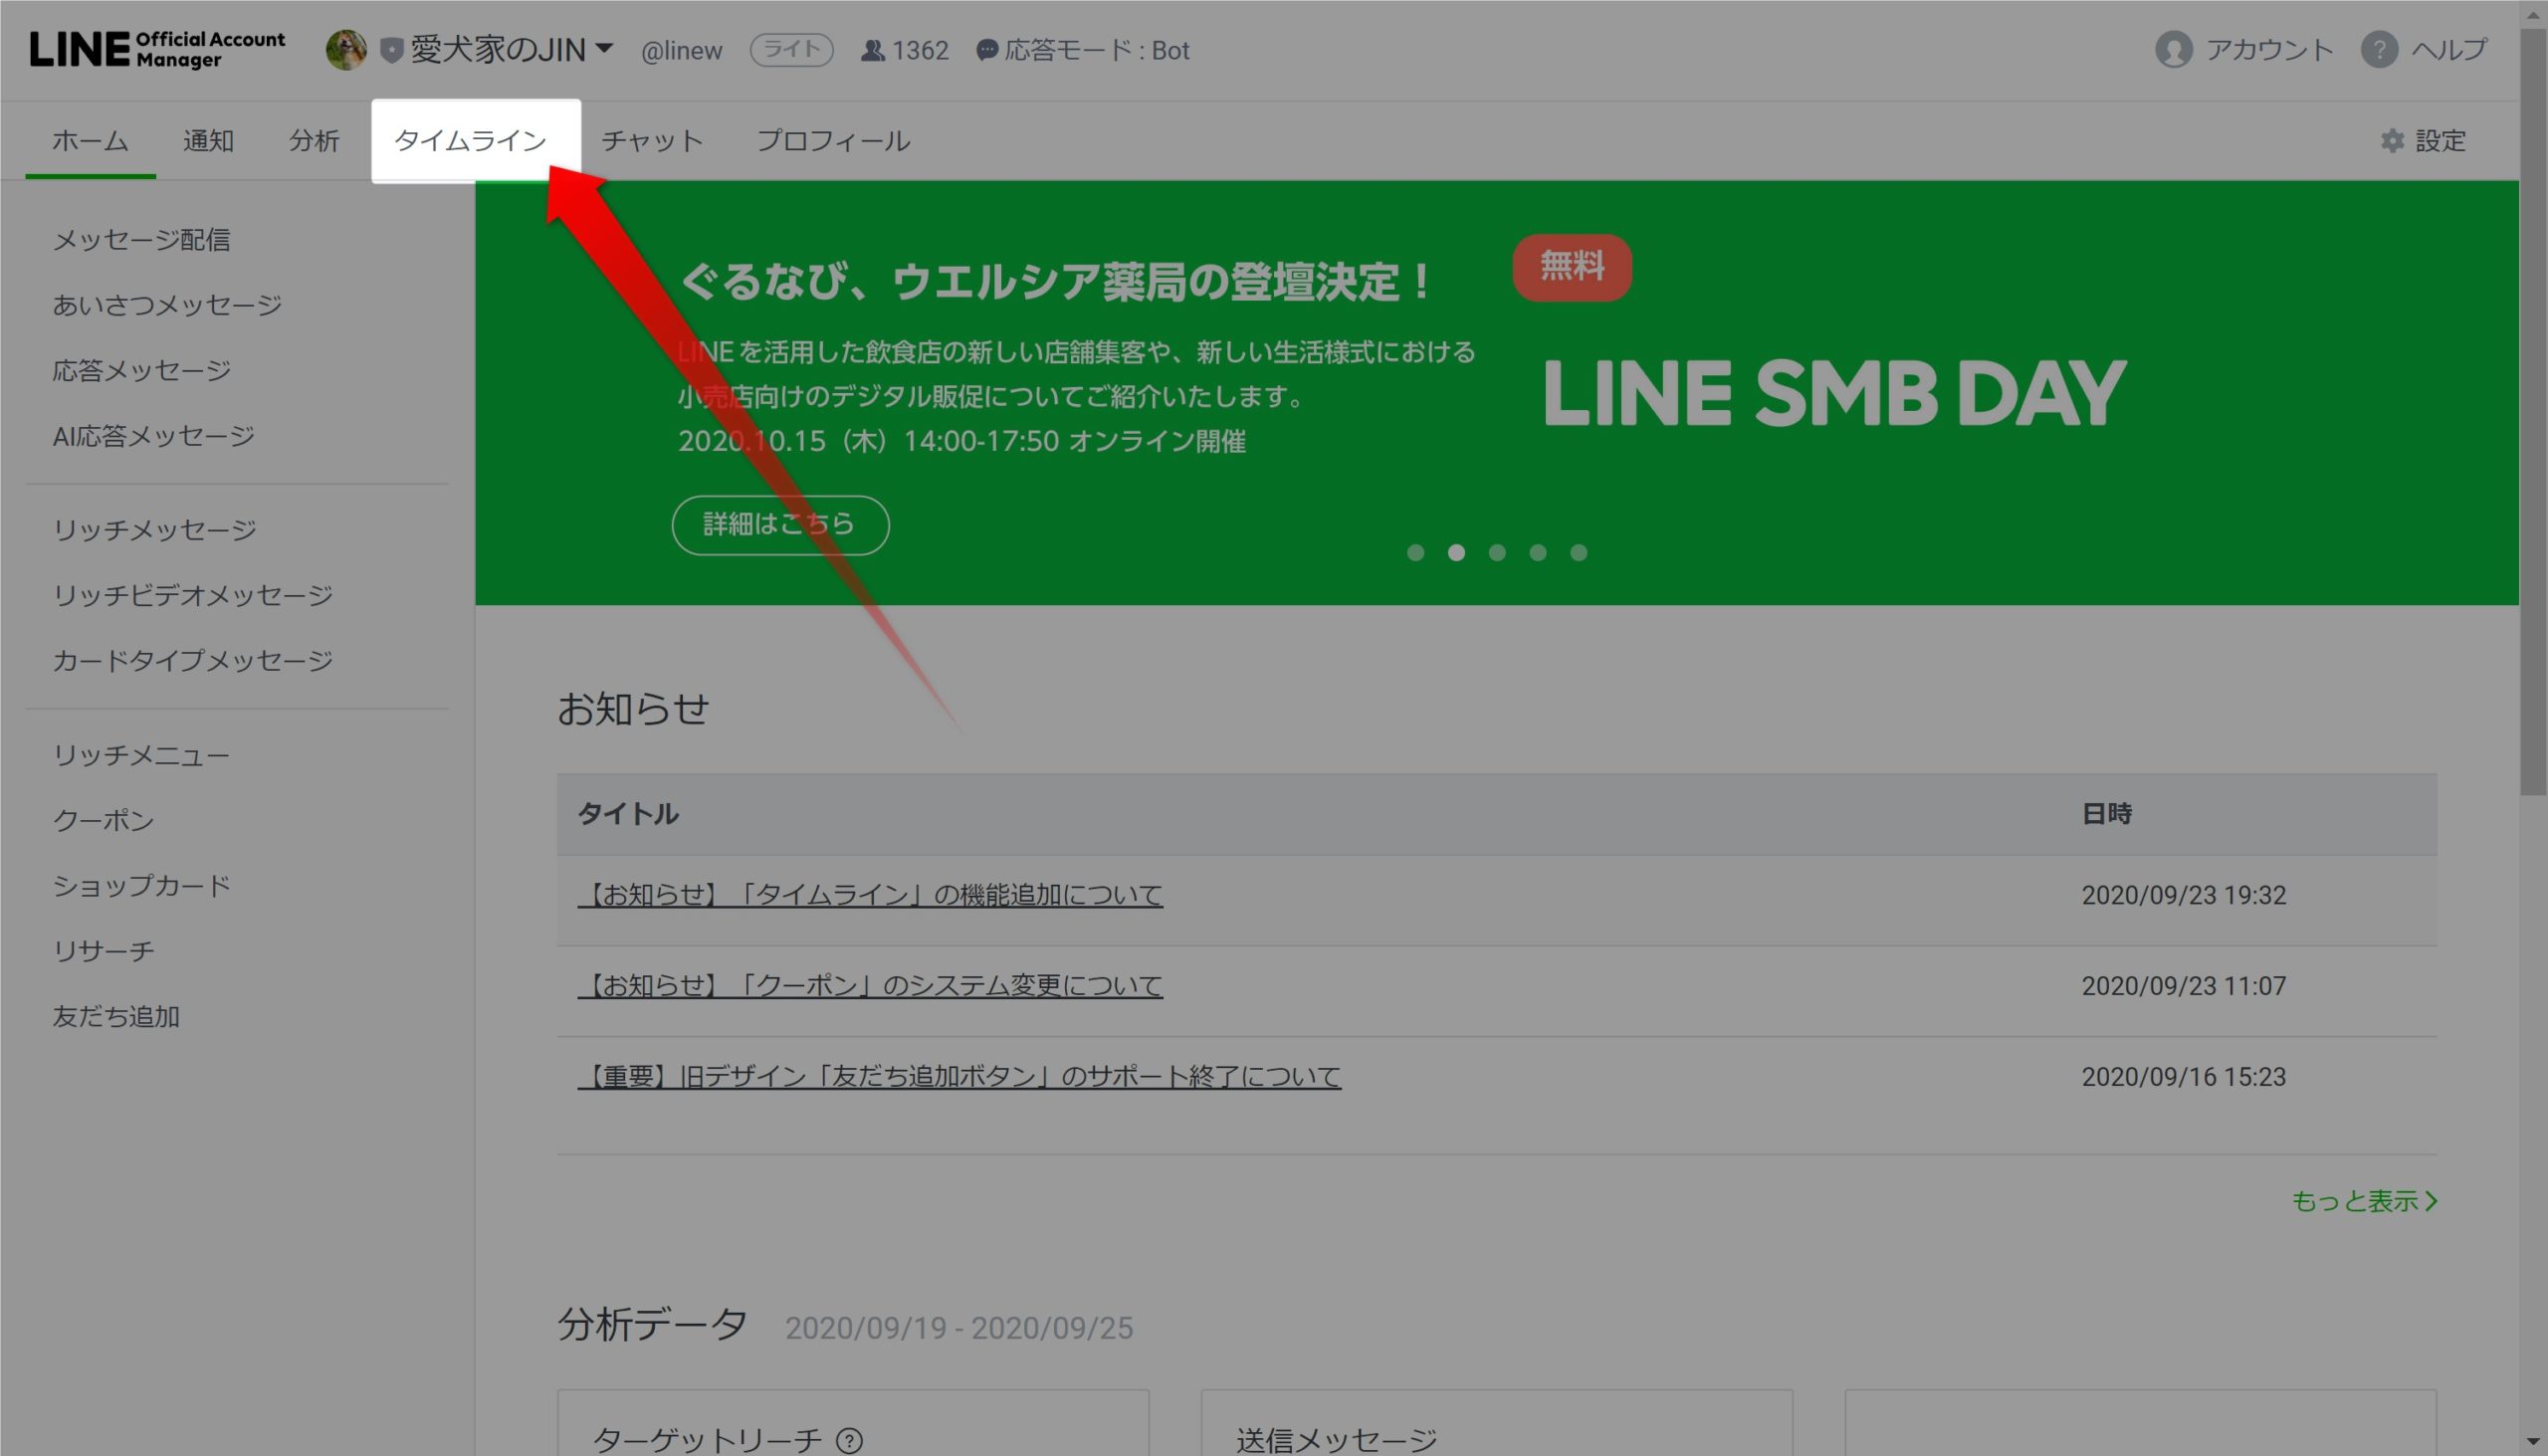Click the date 2020/09/23 11:07
The image size is (2548, 1456).
(x=2184, y=986)
